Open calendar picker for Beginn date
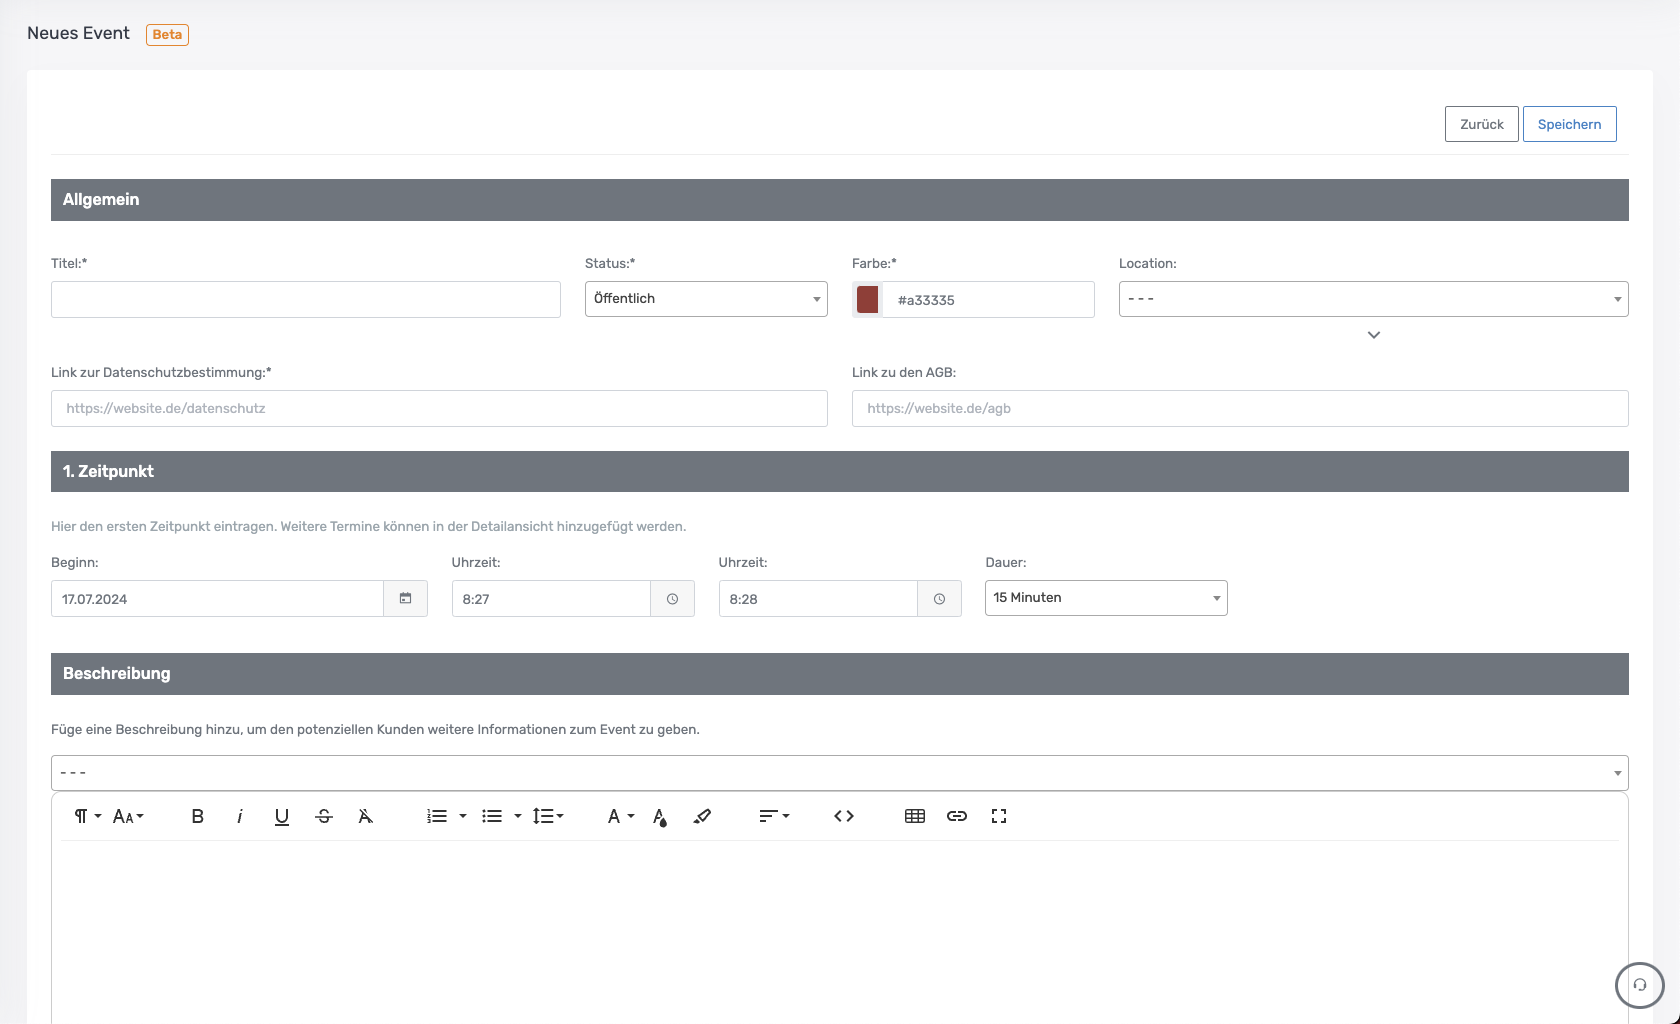1680x1024 pixels. (x=405, y=599)
